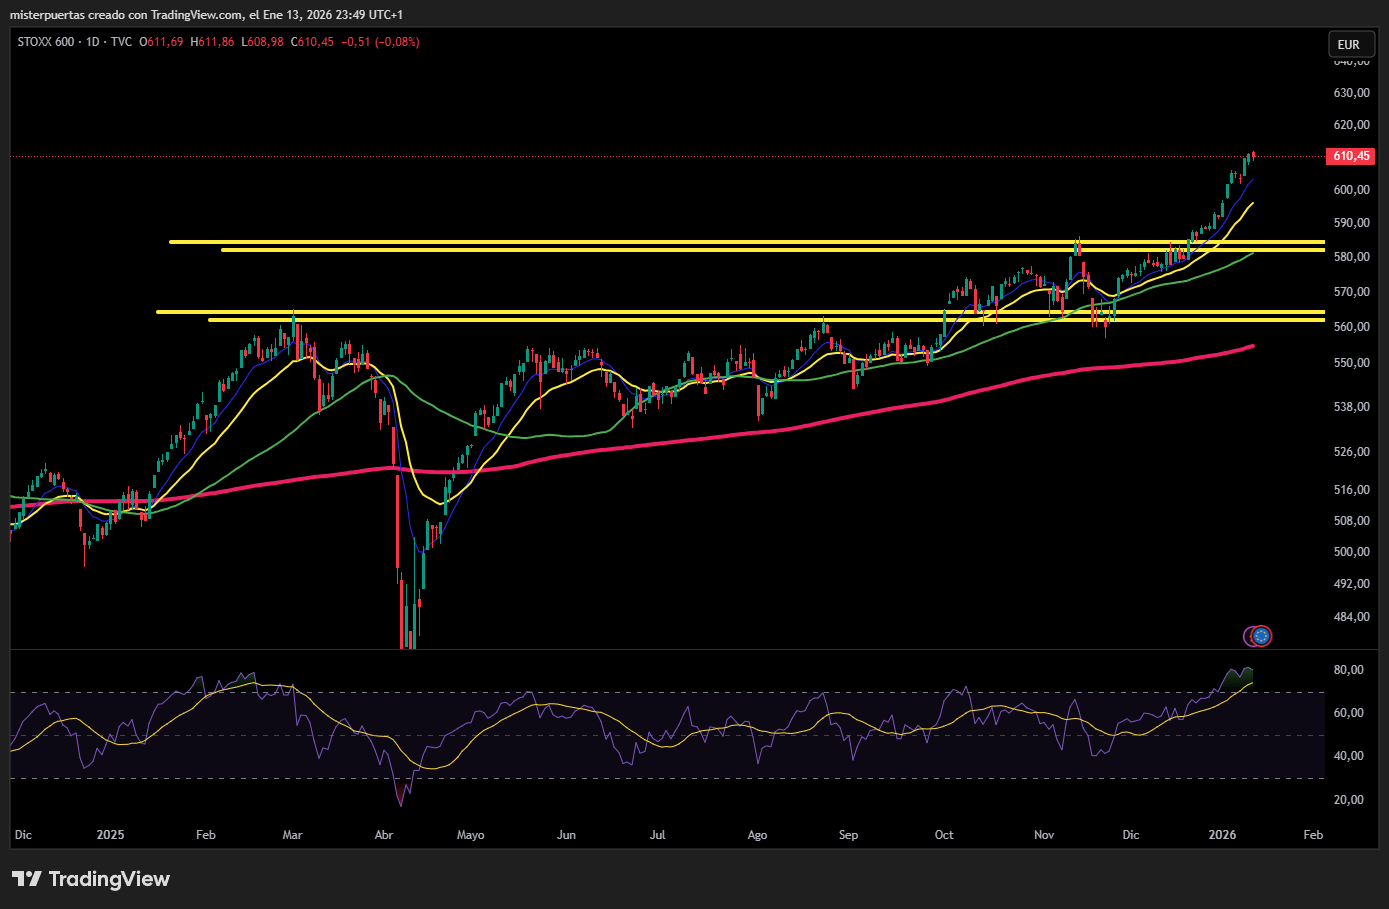This screenshot has height=909, width=1389.
Task: Click the 516,00 price axis label
Action: pyautogui.click(x=1351, y=490)
